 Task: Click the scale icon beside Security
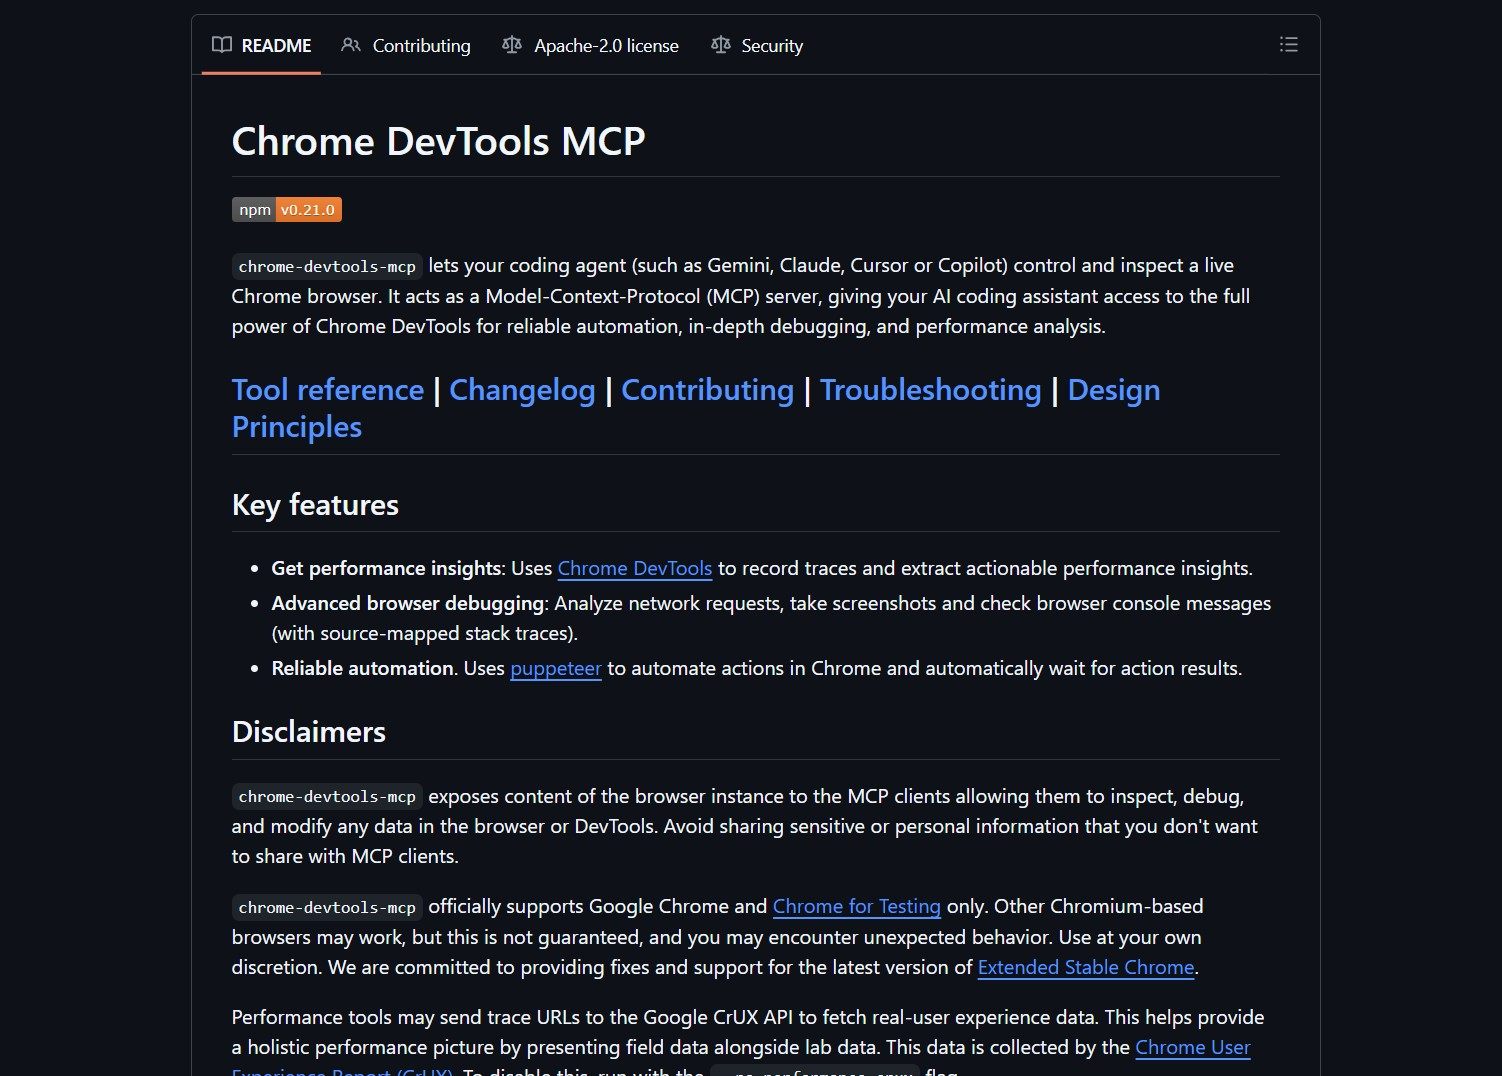[720, 45]
